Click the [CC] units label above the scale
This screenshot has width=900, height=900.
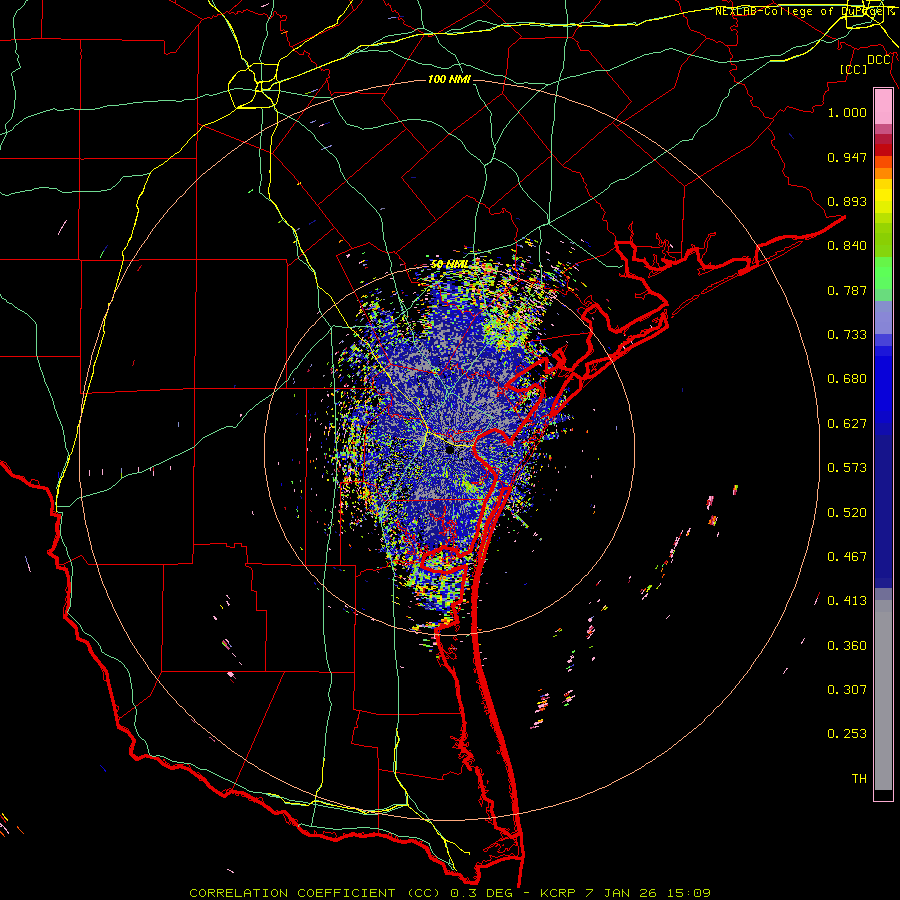(x=854, y=69)
